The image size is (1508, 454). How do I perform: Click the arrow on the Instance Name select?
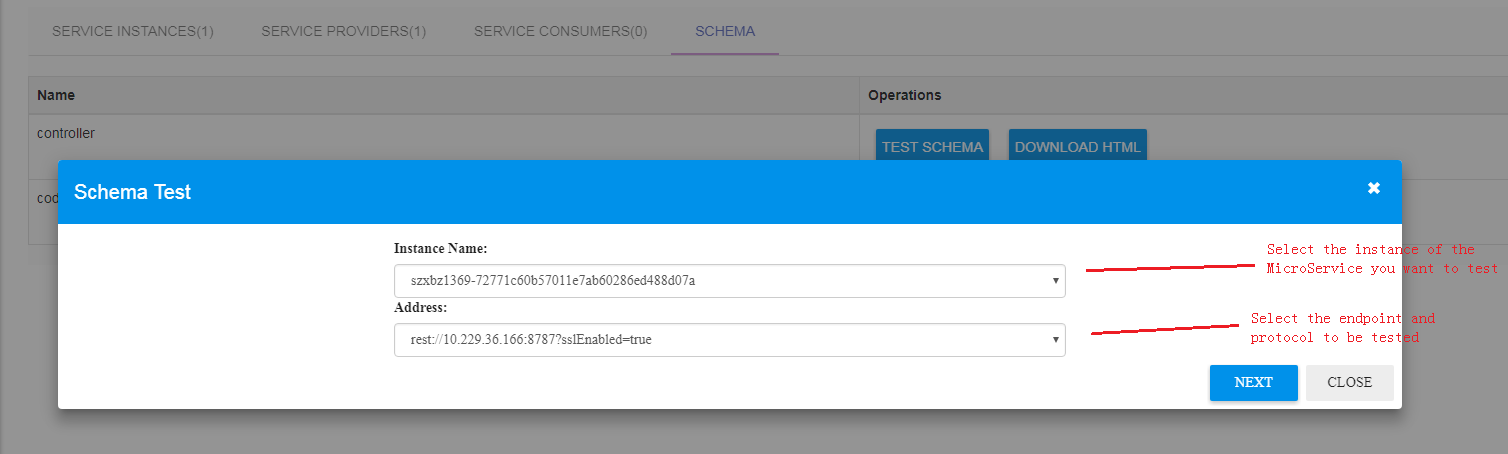point(1055,281)
